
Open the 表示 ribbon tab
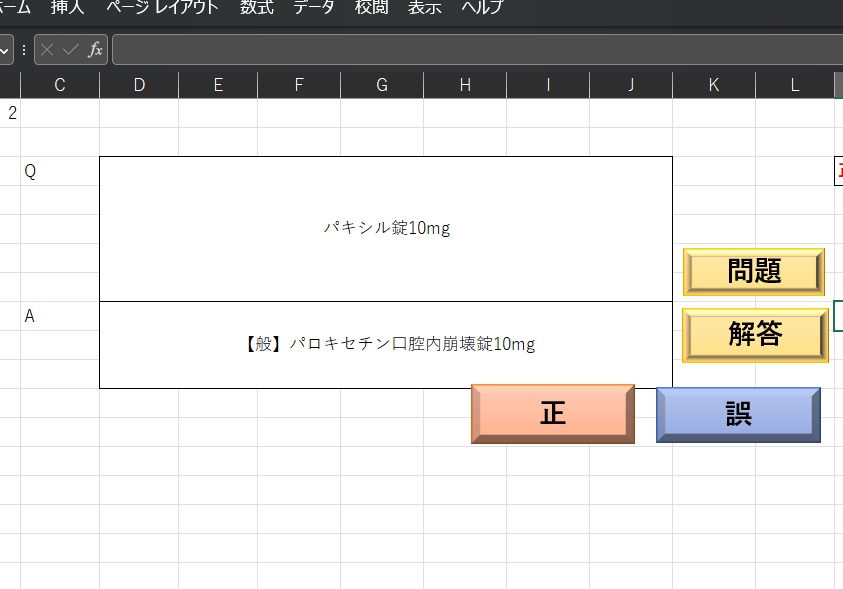click(x=424, y=7)
